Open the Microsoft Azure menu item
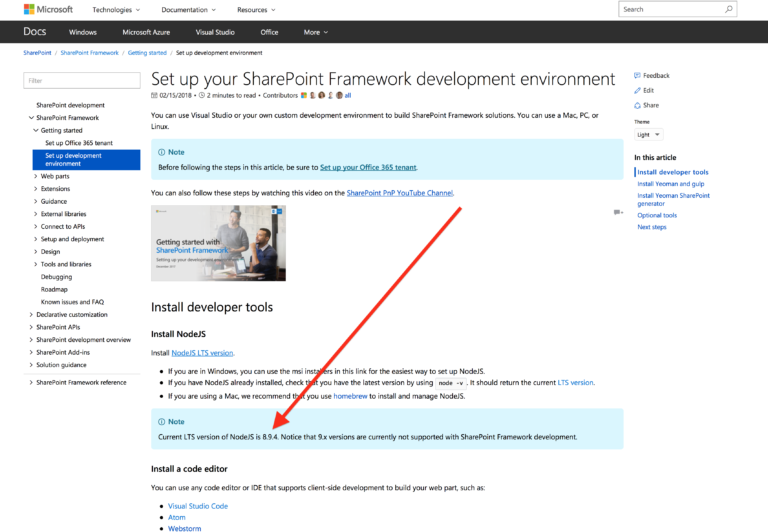Image resolution: width=768 pixels, height=532 pixels. pyautogui.click(x=146, y=32)
